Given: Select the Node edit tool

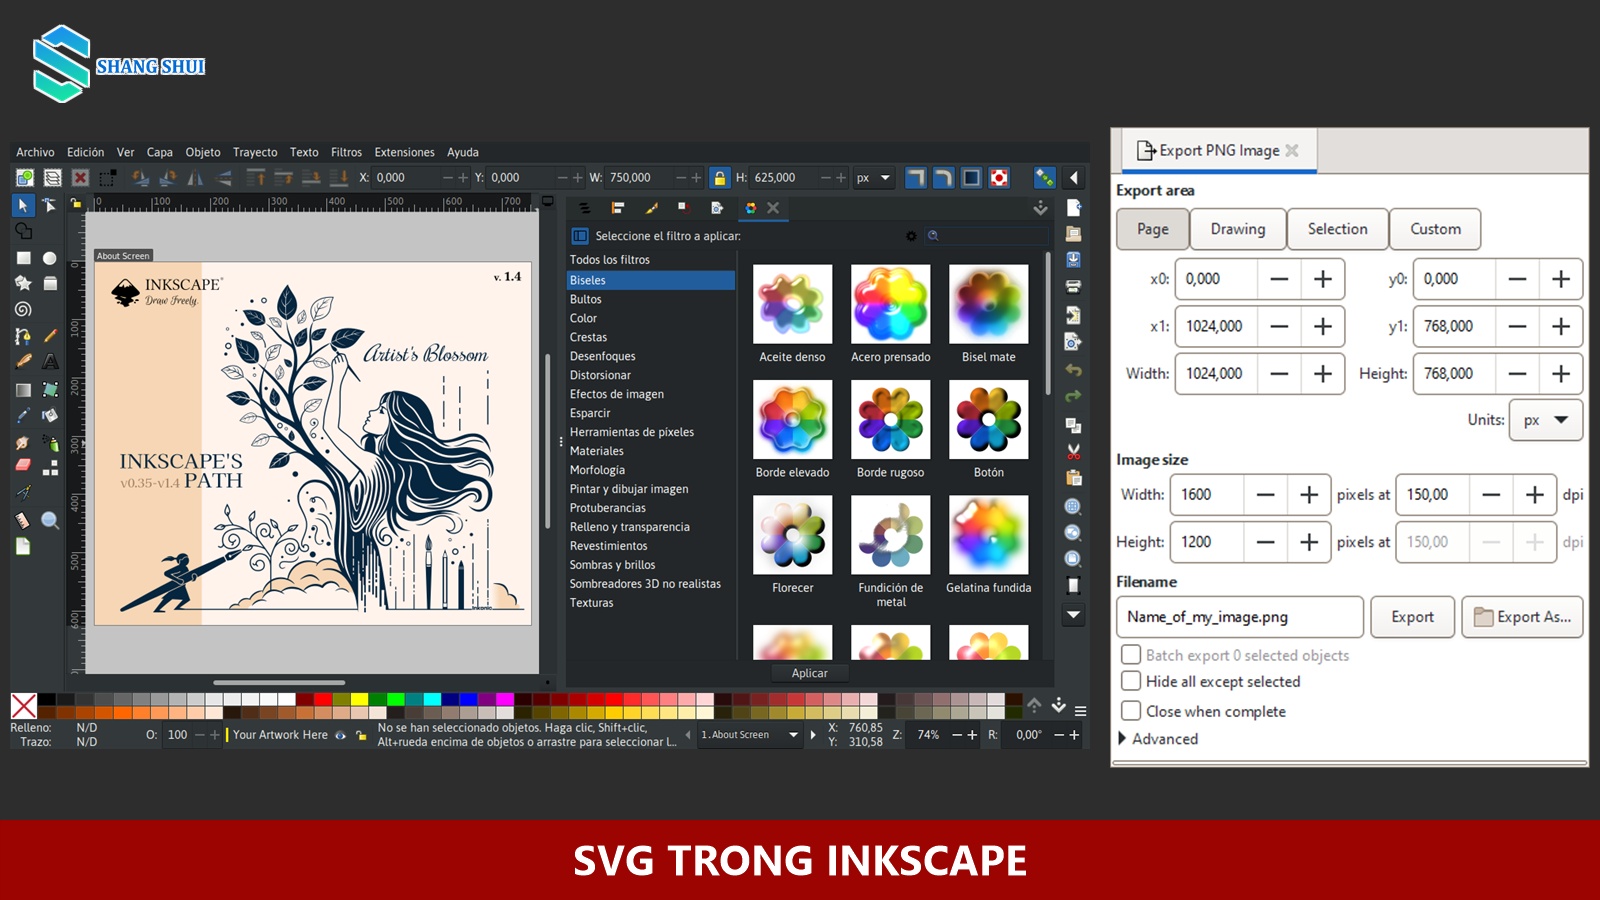Looking at the screenshot, I should coord(49,205).
